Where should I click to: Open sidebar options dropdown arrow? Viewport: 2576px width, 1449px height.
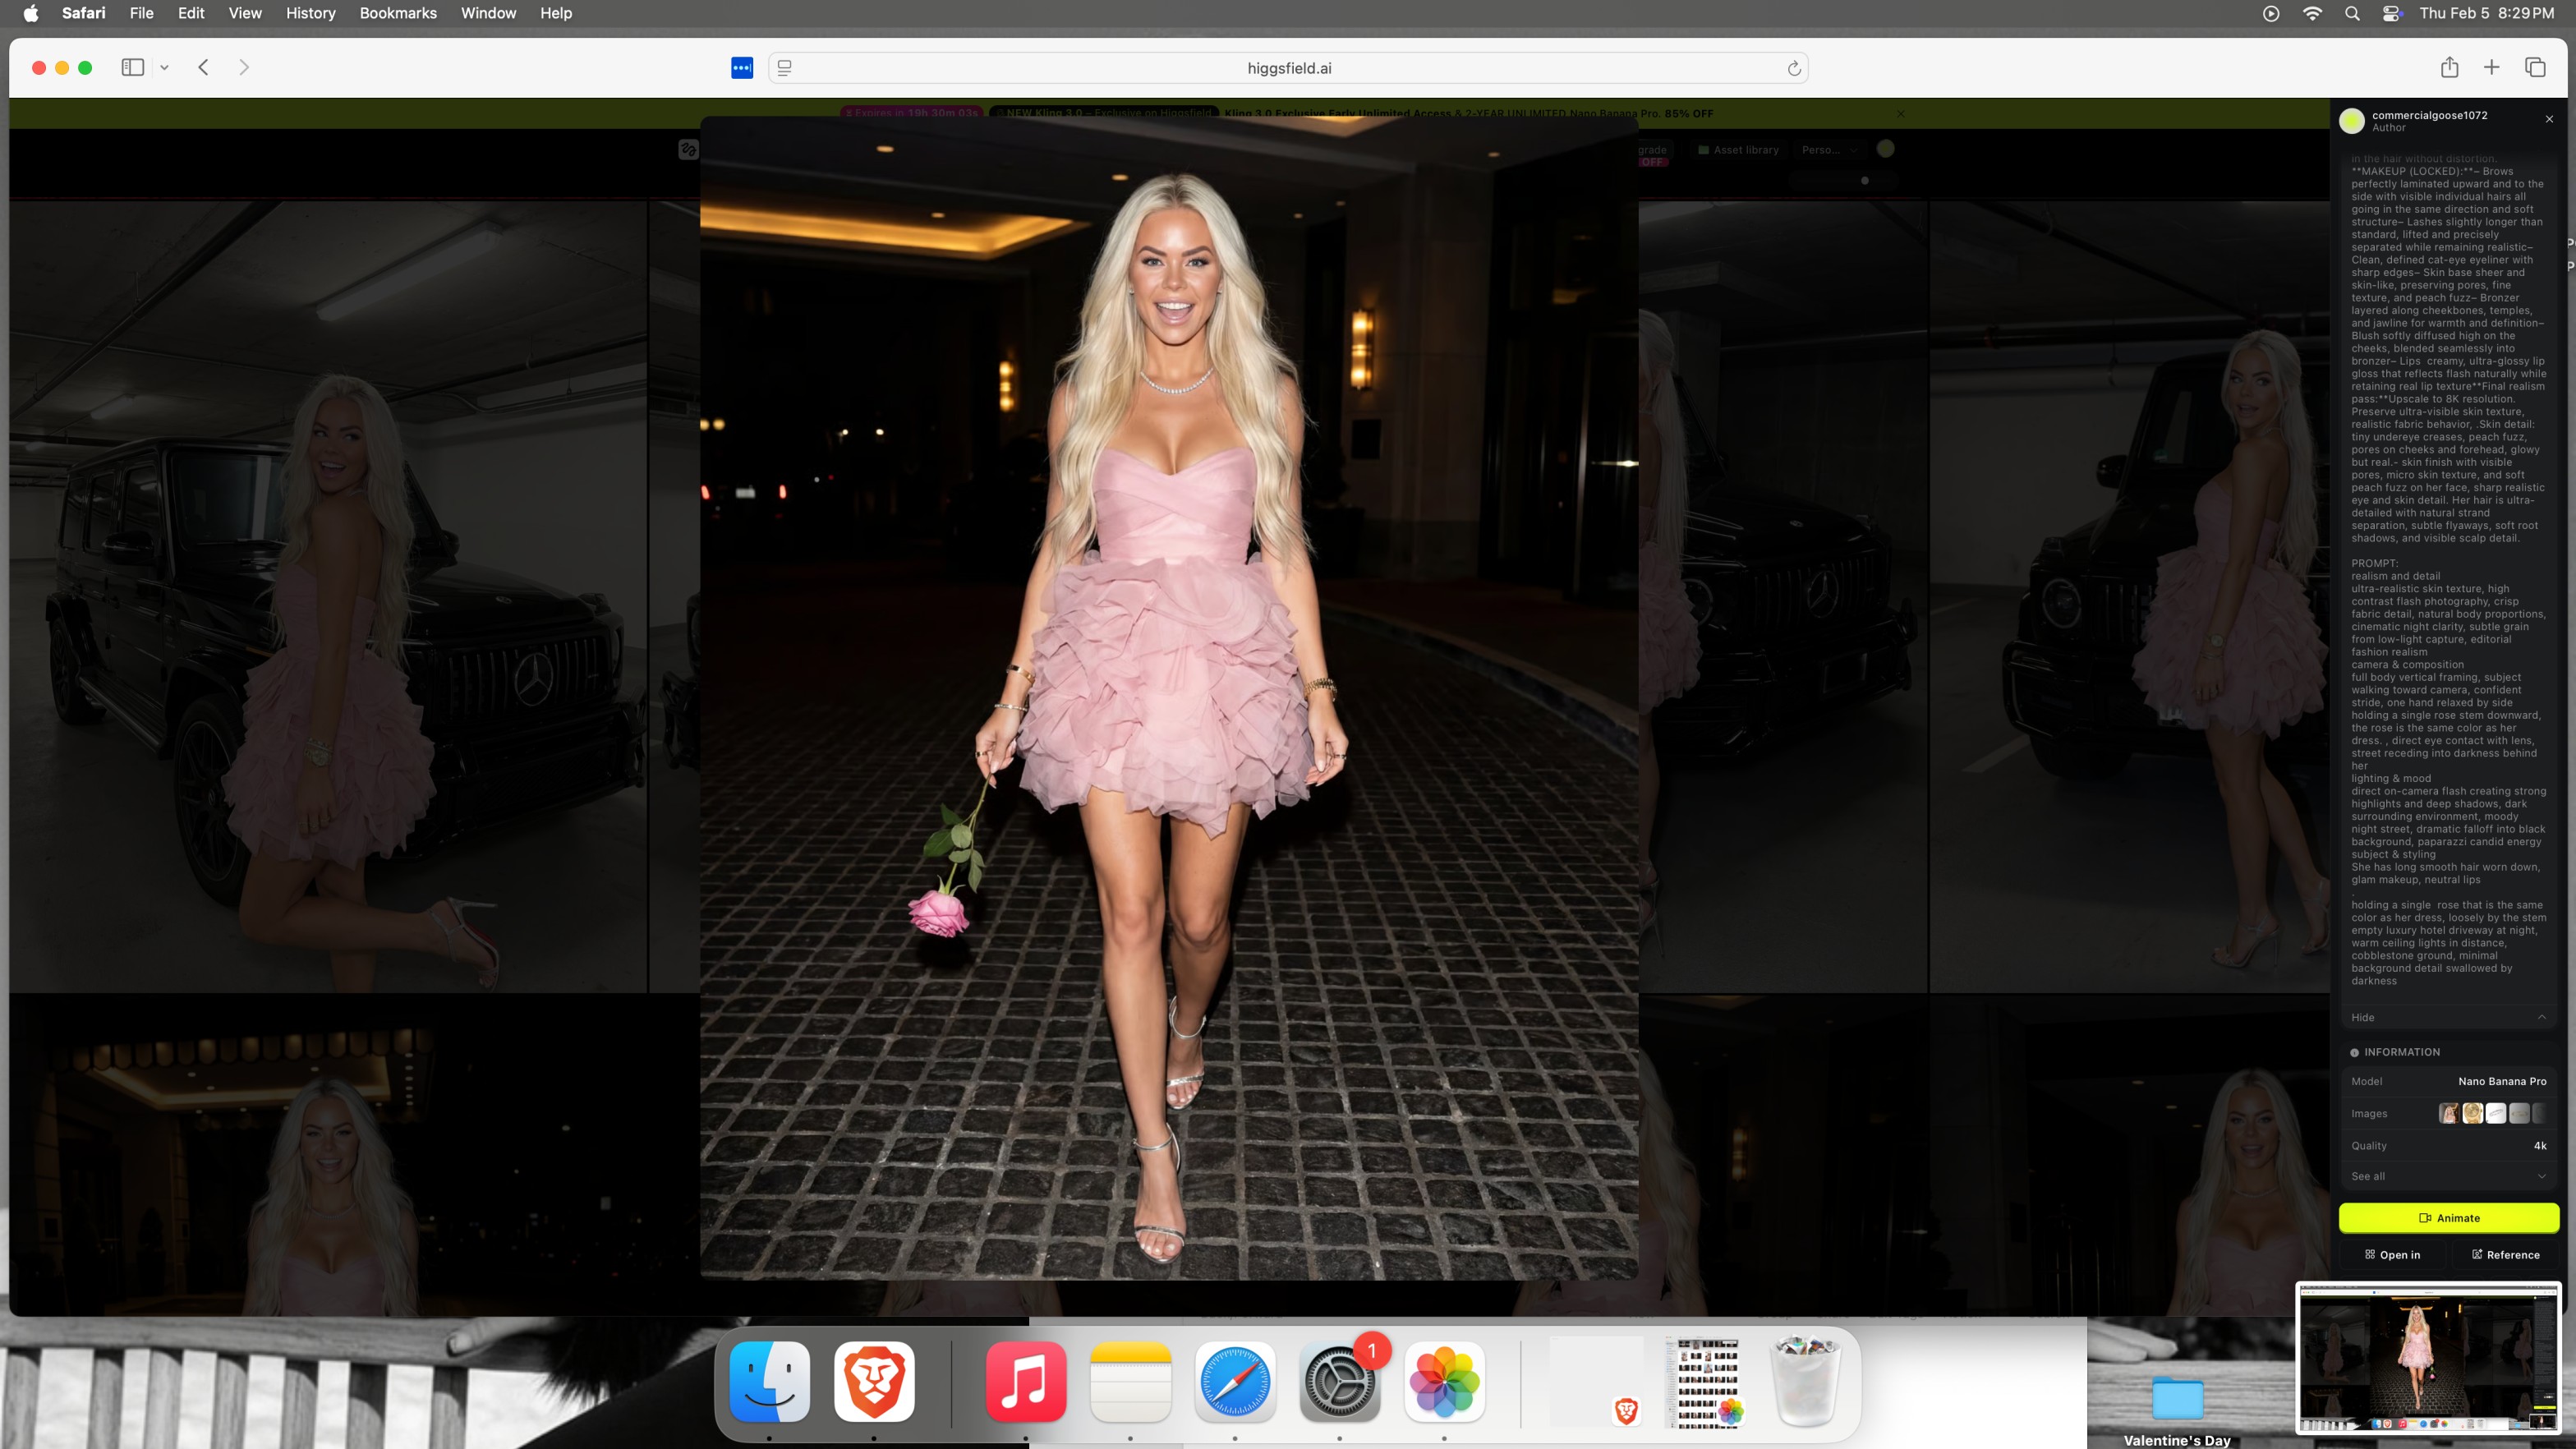click(164, 68)
